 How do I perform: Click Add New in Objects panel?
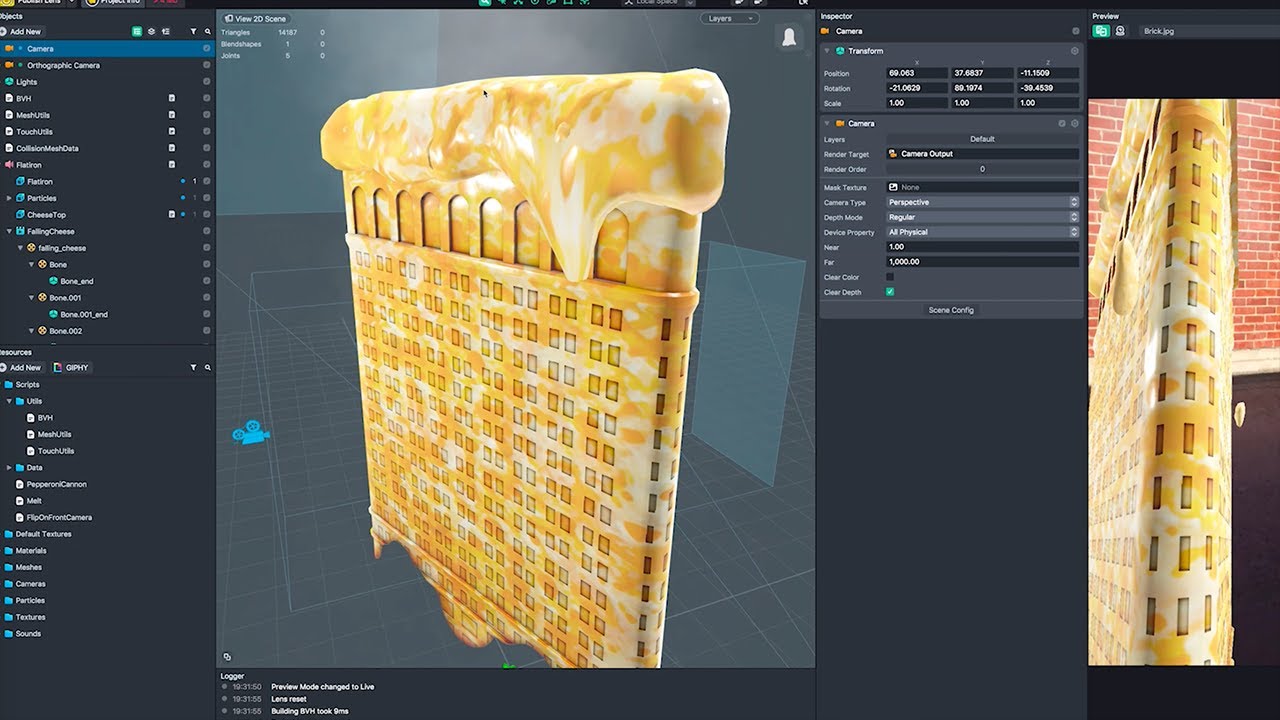20,32
